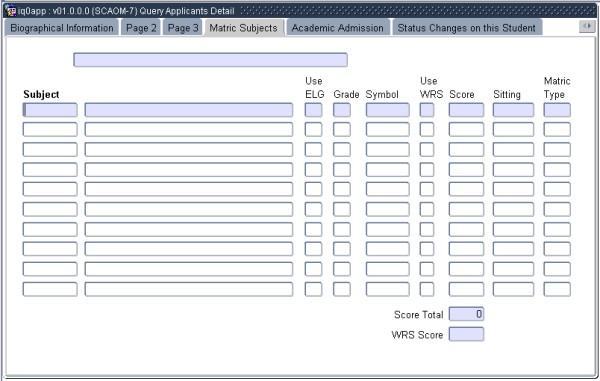Click the WRS Score label

click(x=417, y=335)
